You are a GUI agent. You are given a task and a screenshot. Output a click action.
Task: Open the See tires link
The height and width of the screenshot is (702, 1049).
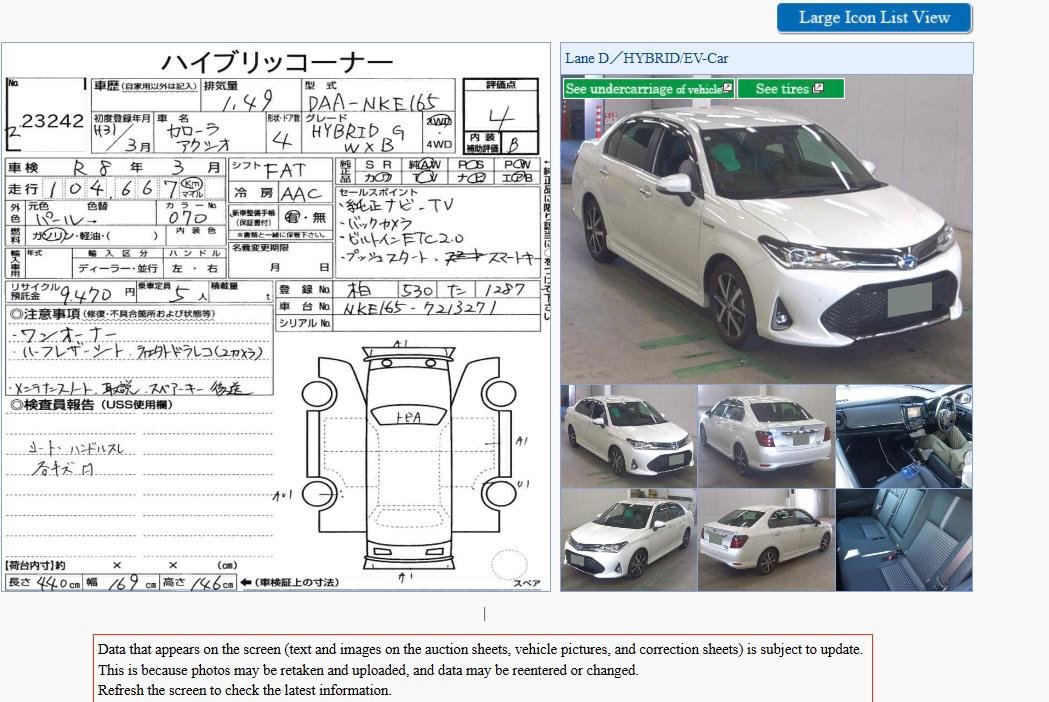tap(790, 88)
